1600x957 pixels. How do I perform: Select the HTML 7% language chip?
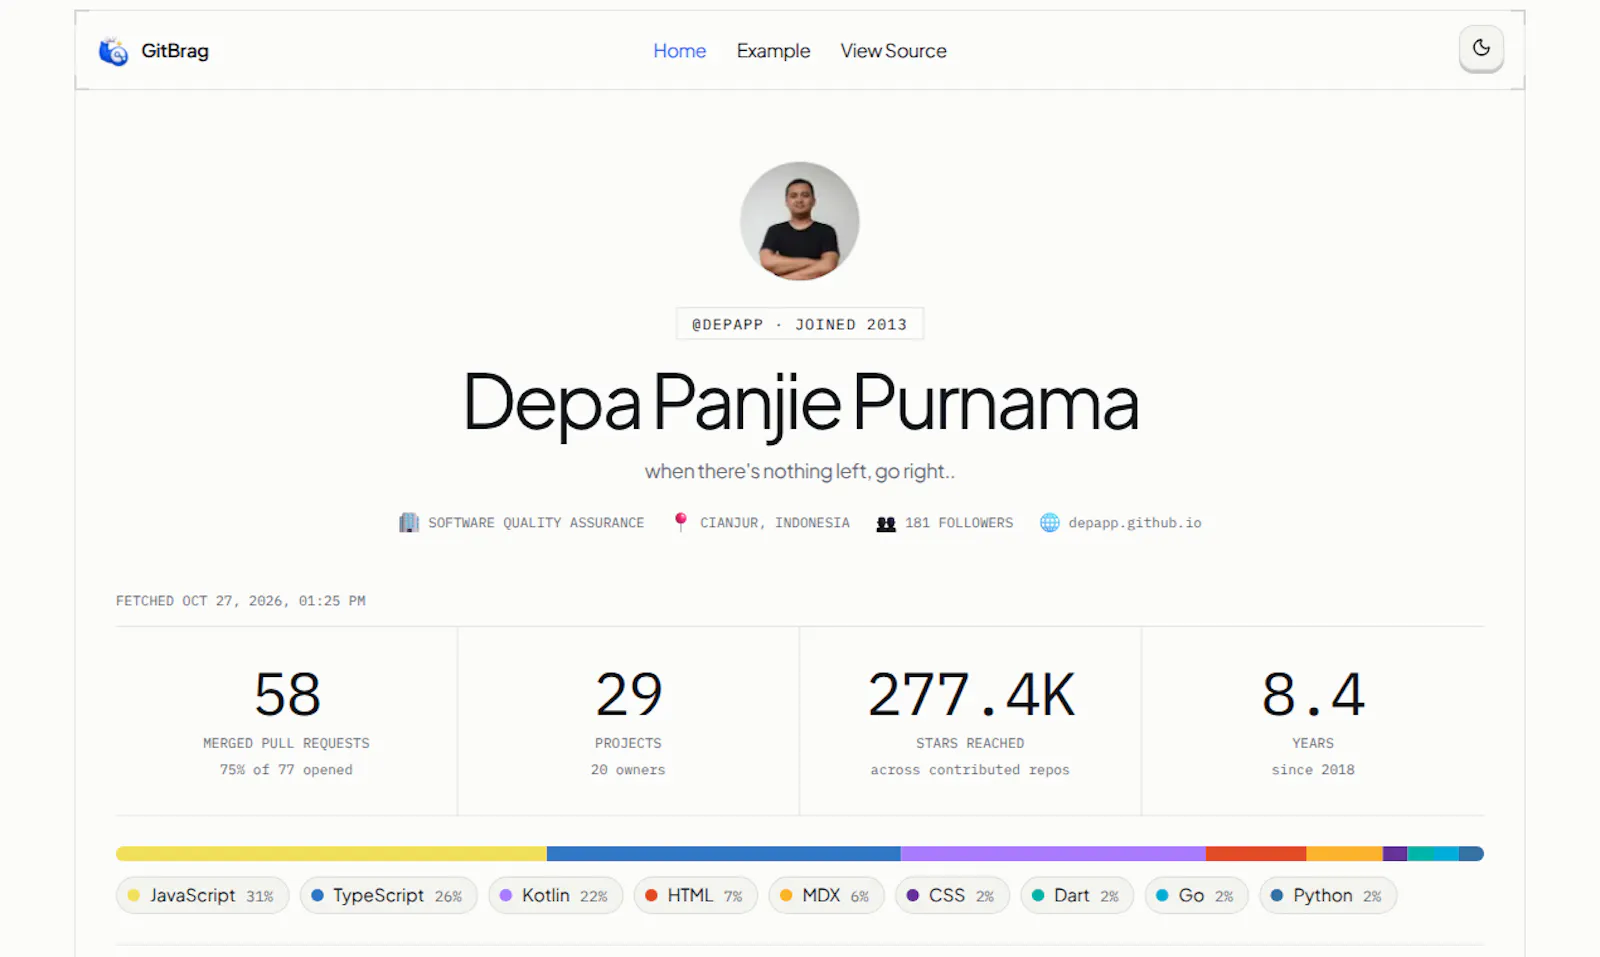(x=696, y=895)
